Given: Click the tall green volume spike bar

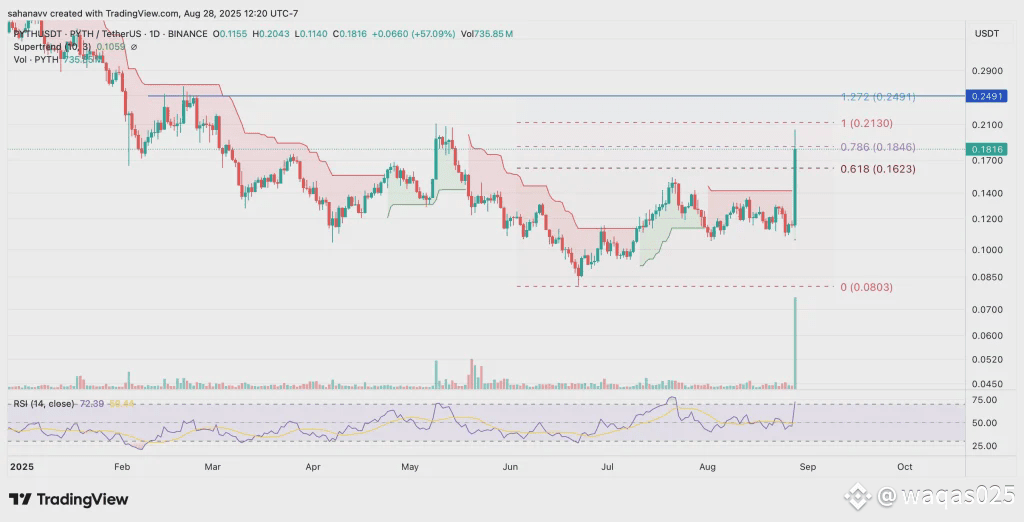Looking at the screenshot, I should [795, 342].
